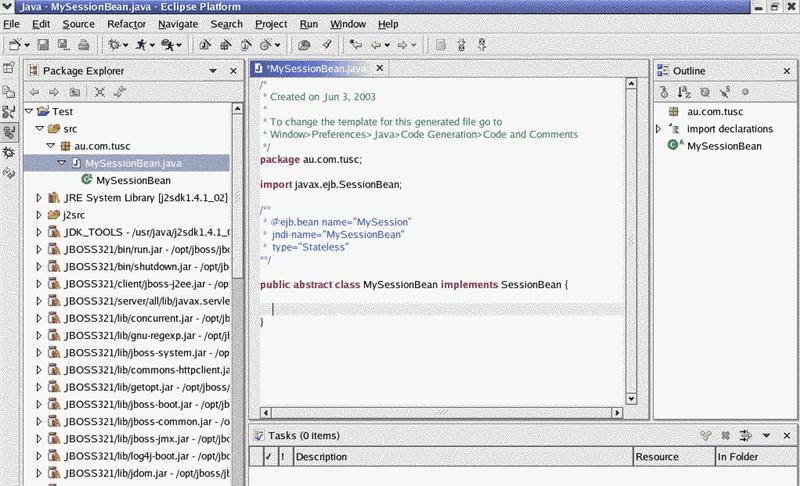Collapse the au.com.tusc package node
This screenshot has width=800, height=486.
pyautogui.click(x=50, y=146)
